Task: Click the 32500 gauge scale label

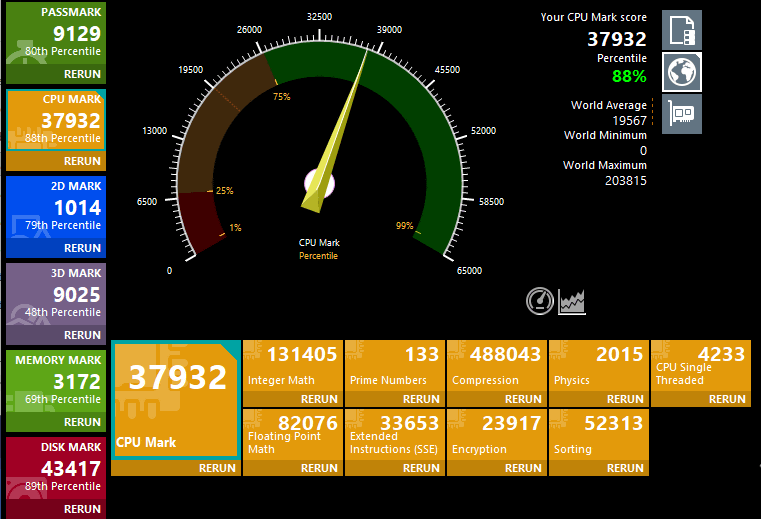Action: pos(319,17)
